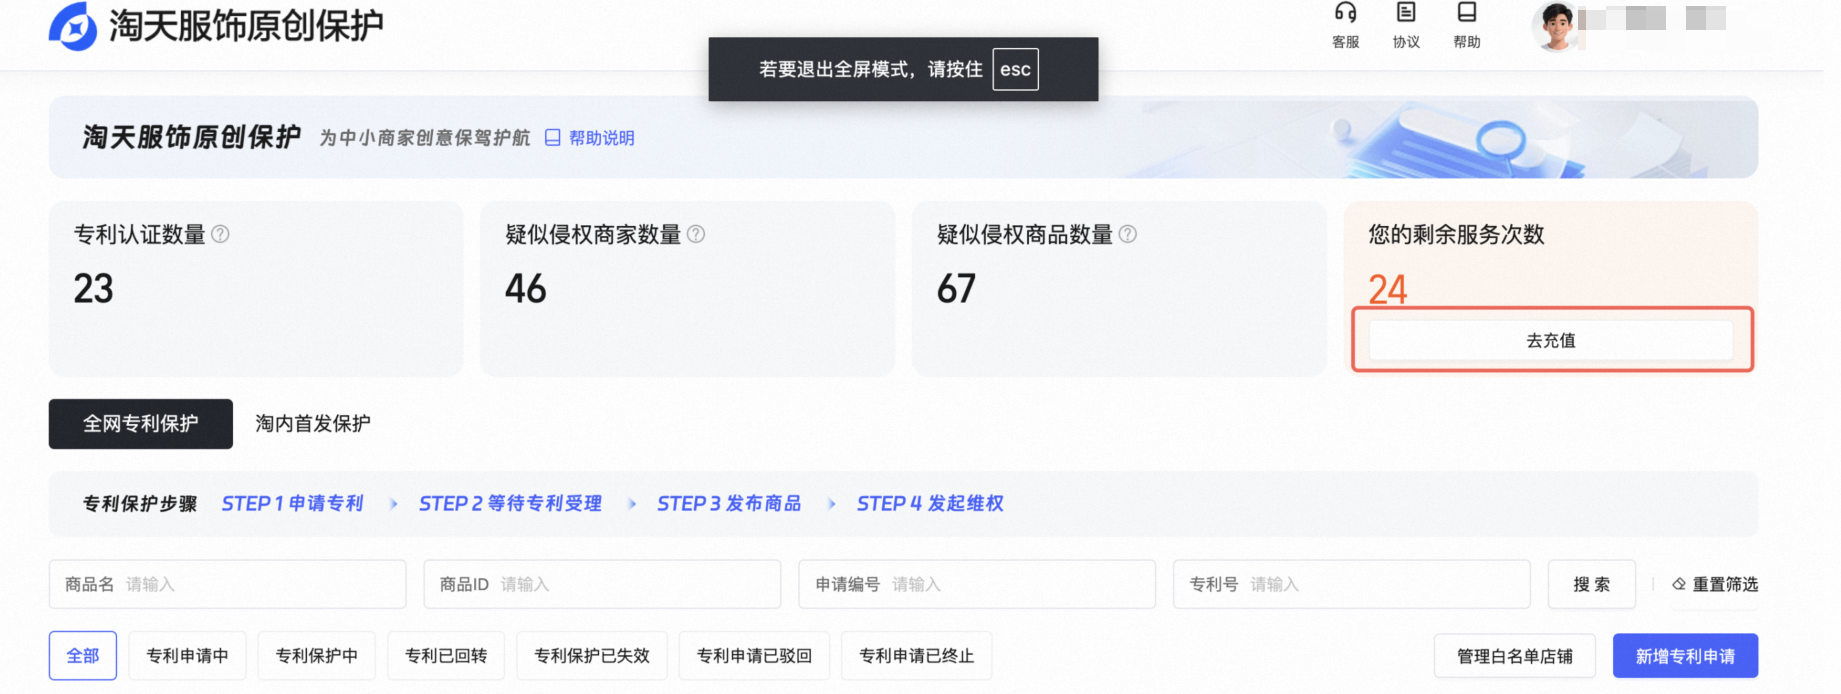Click the user avatar picture
The width and height of the screenshot is (1841, 694).
[x=1555, y=27]
